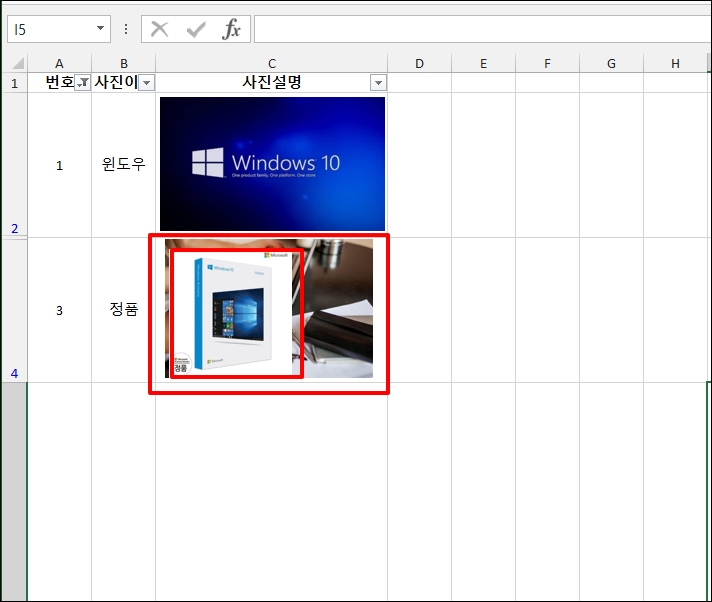Select column C header
Viewport: 712px width, 602px height.
272,63
